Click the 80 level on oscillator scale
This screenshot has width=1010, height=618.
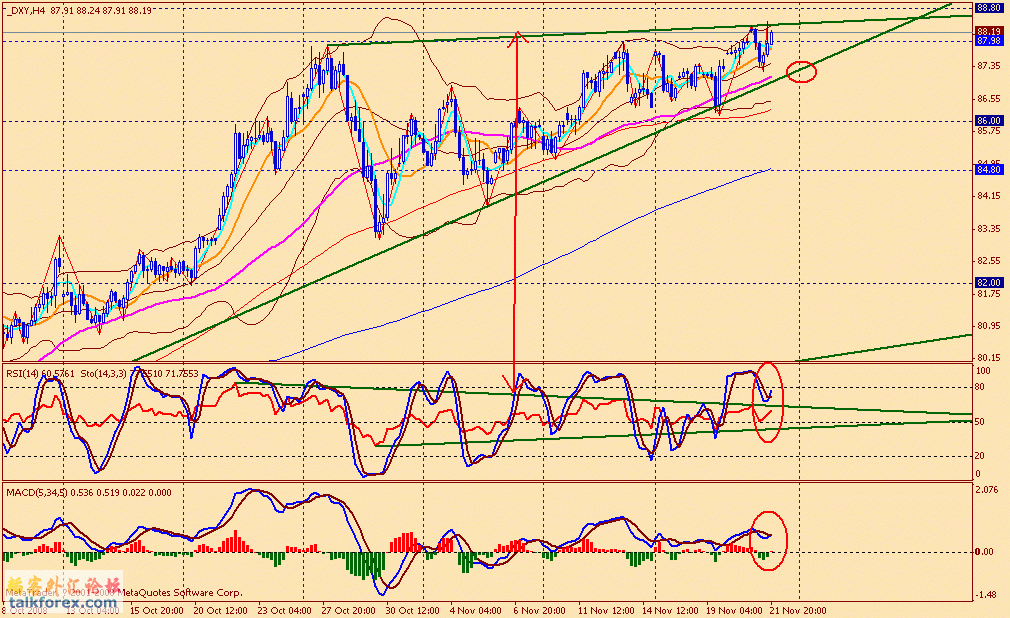tap(980, 387)
